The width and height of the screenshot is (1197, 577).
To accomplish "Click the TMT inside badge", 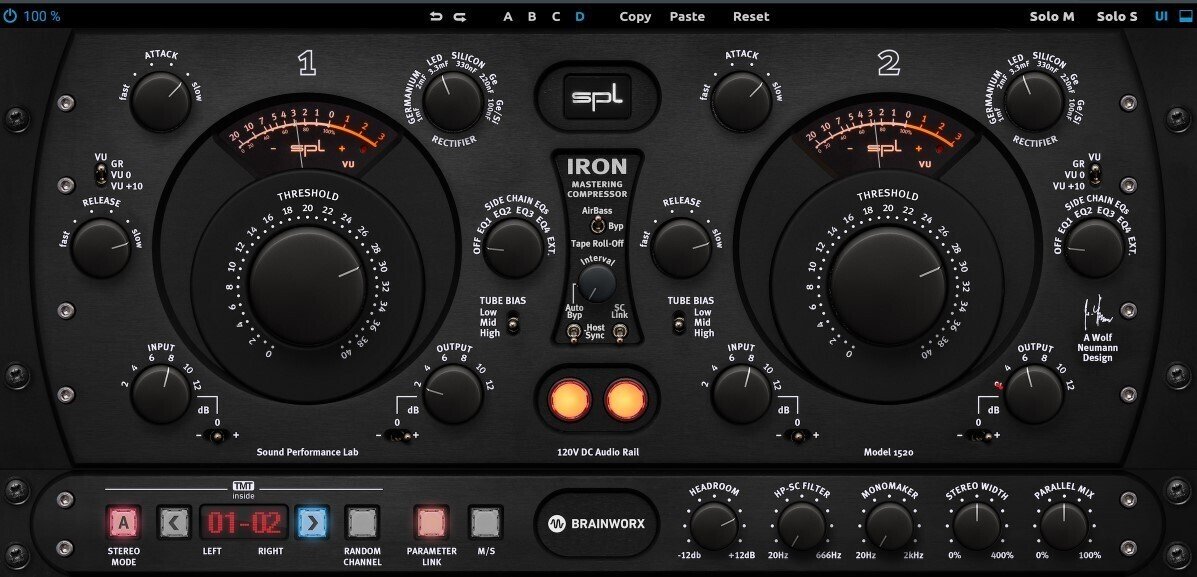I will tap(244, 490).
